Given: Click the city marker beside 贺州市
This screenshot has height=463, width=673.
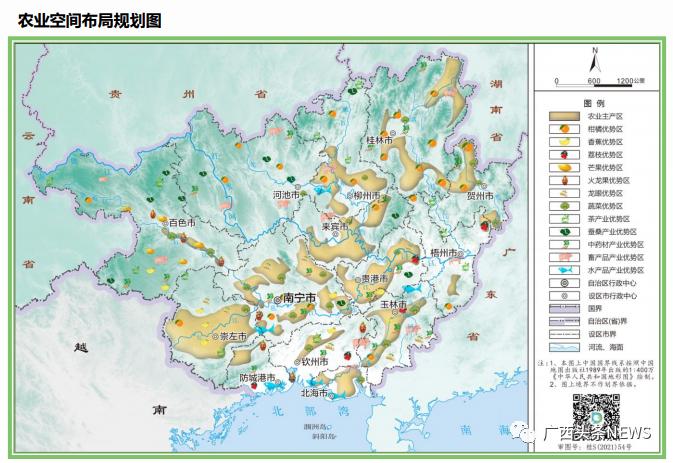Looking at the screenshot, I should (x=485, y=186).
